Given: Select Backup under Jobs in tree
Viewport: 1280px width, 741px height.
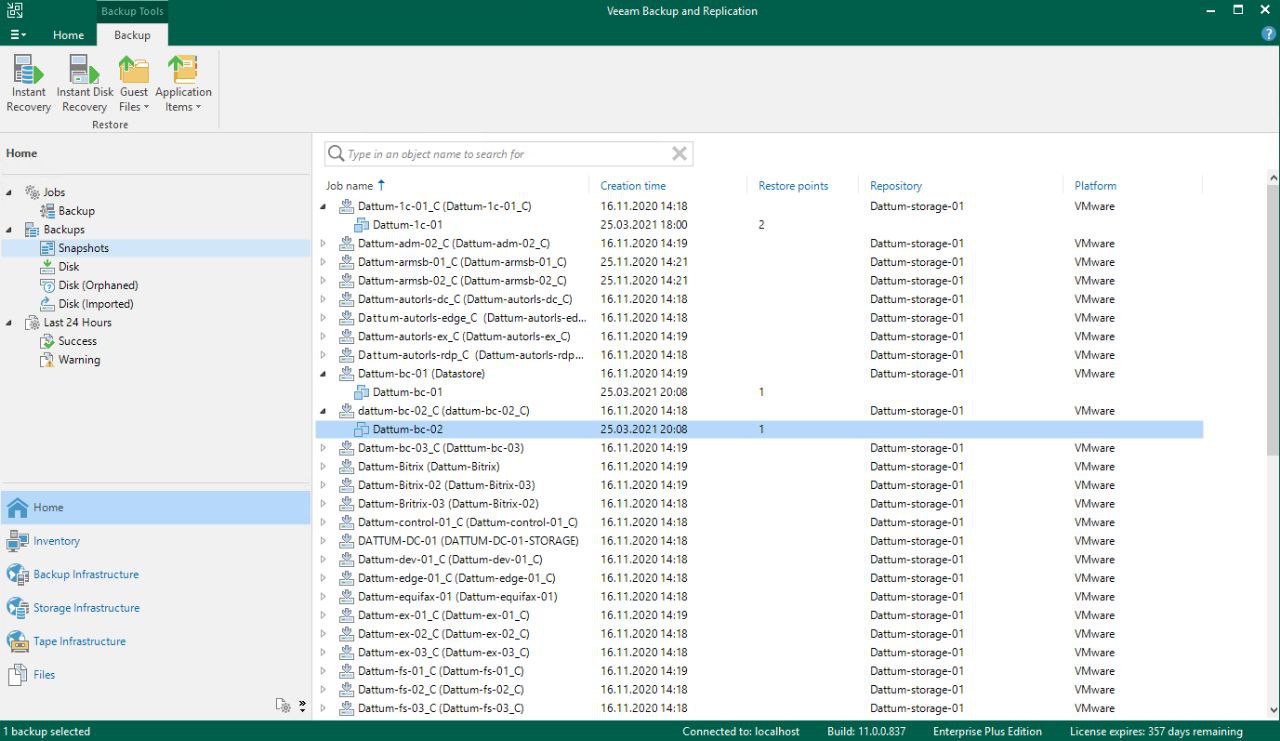Looking at the screenshot, I should (x=76, y=211).
